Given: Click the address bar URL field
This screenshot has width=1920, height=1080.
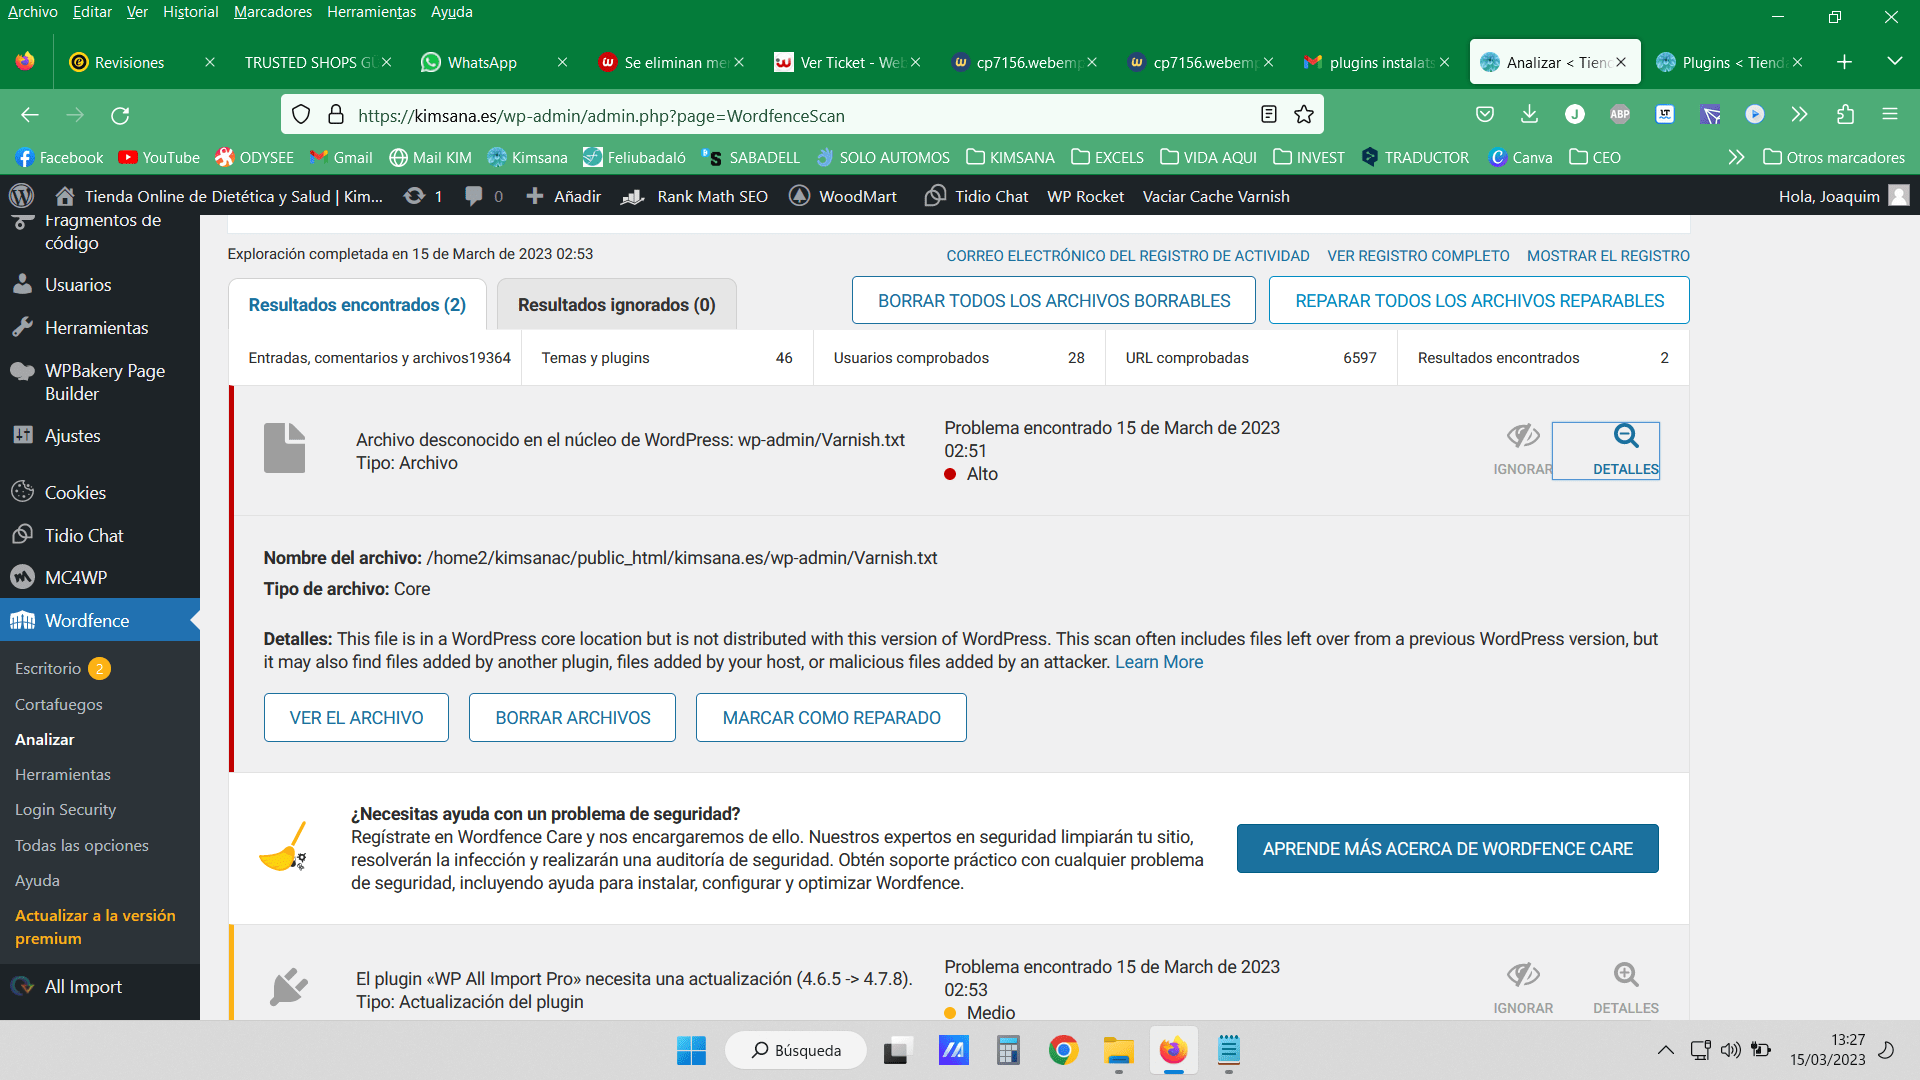Looking at the screenshot, I should click(x=800, y=115).
